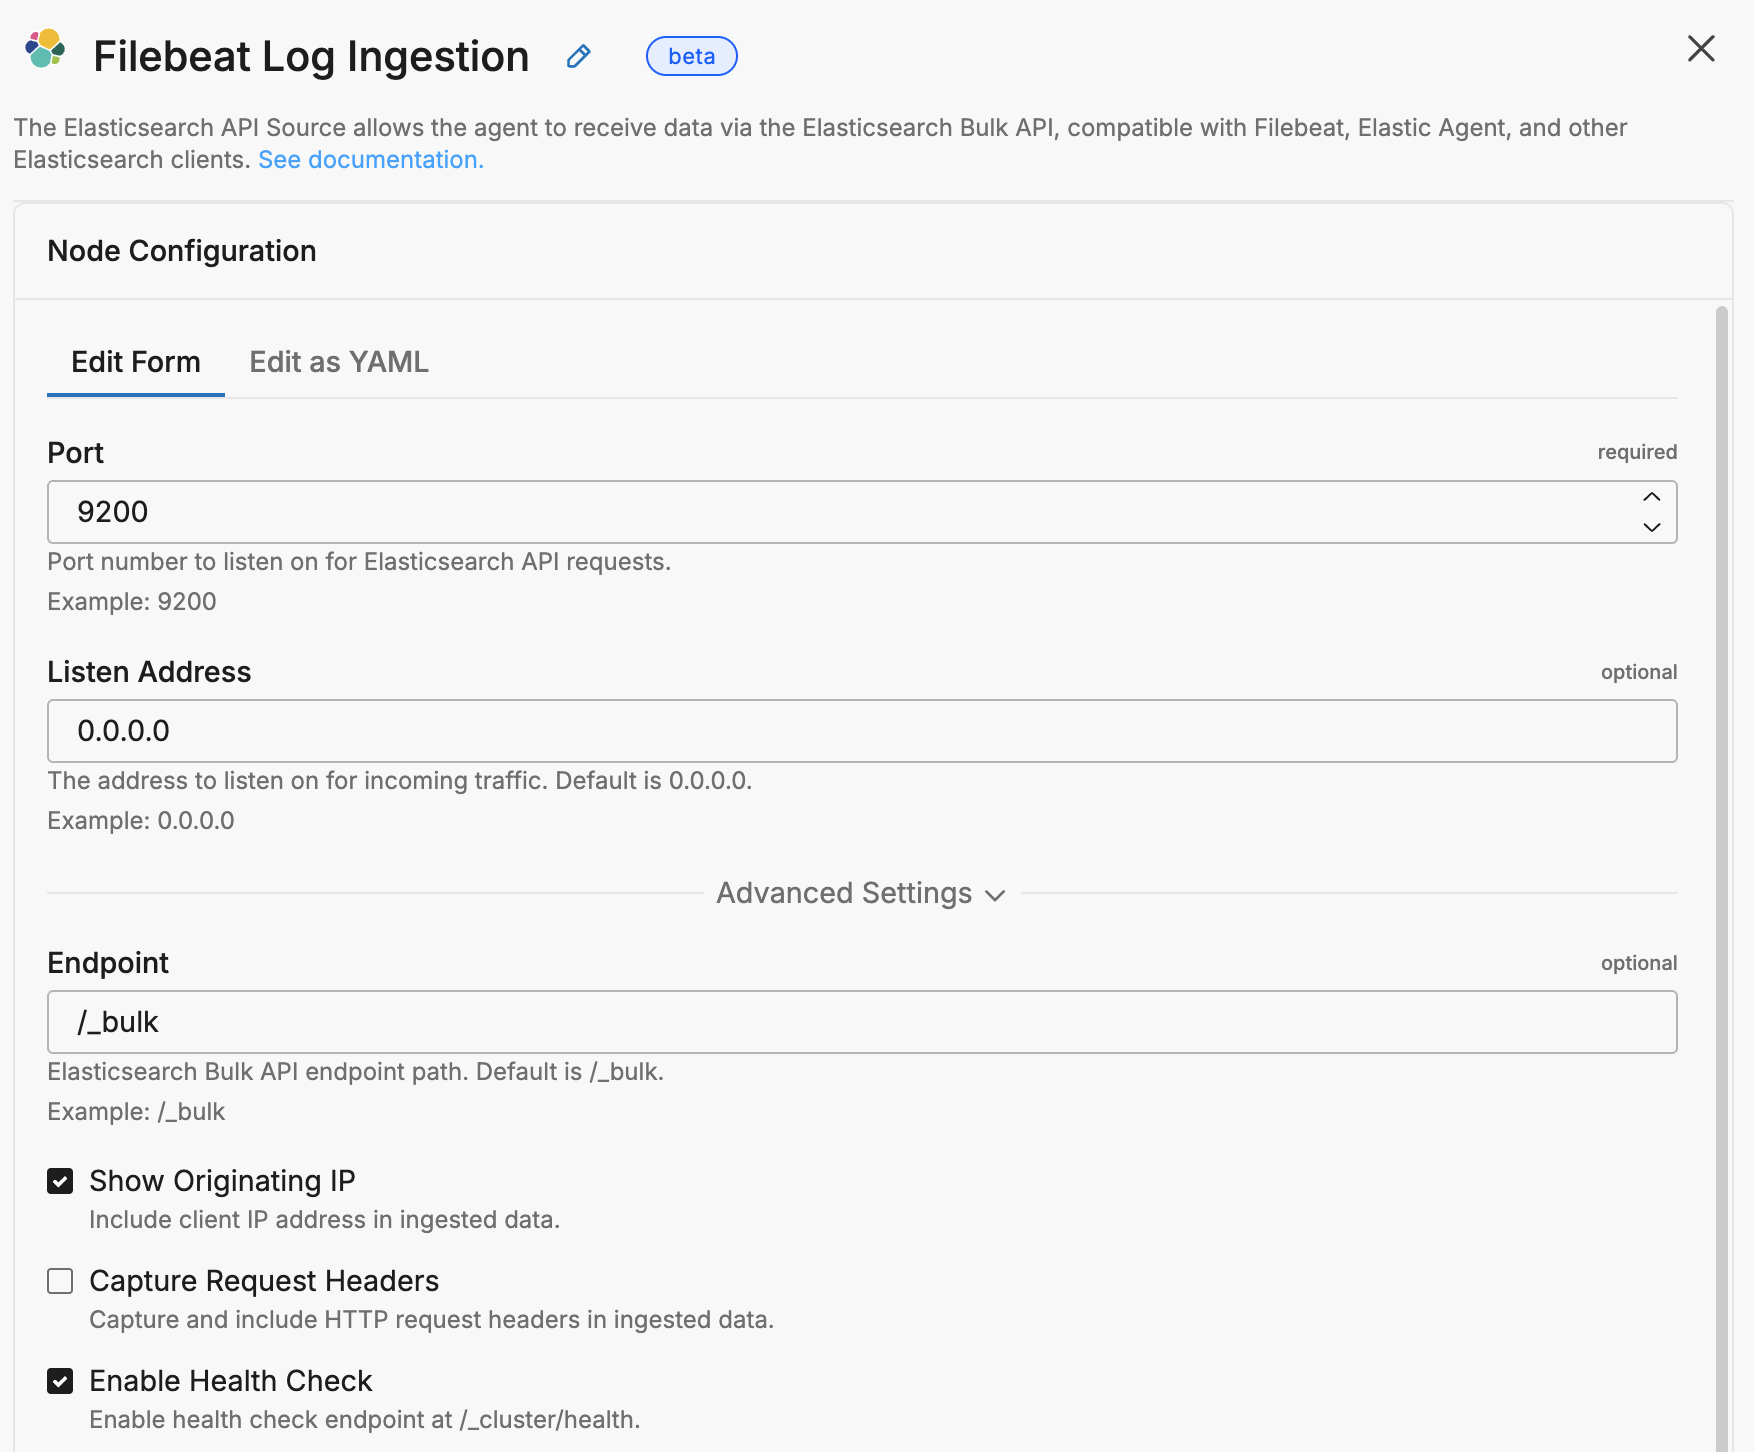The image size is (1754, 1452).
Task: Uncheck Enable Health Check
Action: click(60, 1381)
